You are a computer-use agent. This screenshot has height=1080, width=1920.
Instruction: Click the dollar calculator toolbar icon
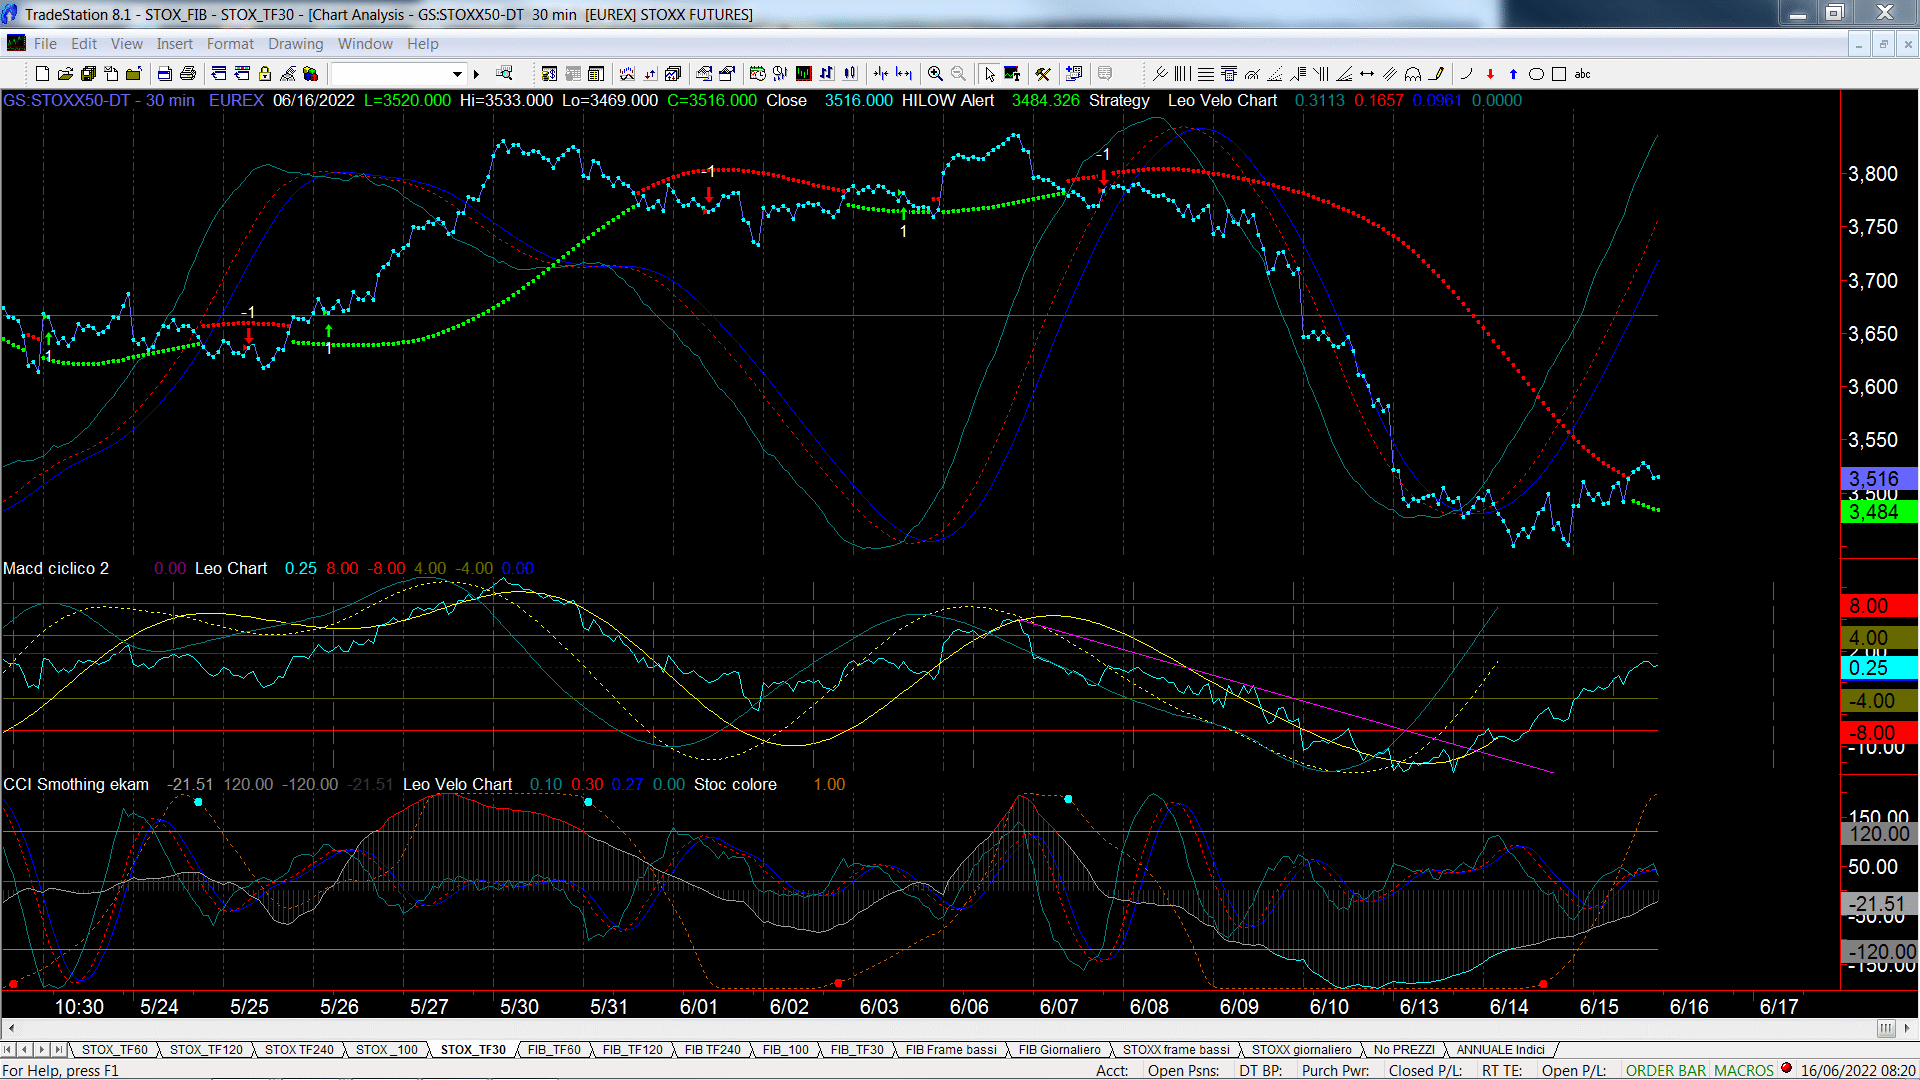tap(549, 74)
